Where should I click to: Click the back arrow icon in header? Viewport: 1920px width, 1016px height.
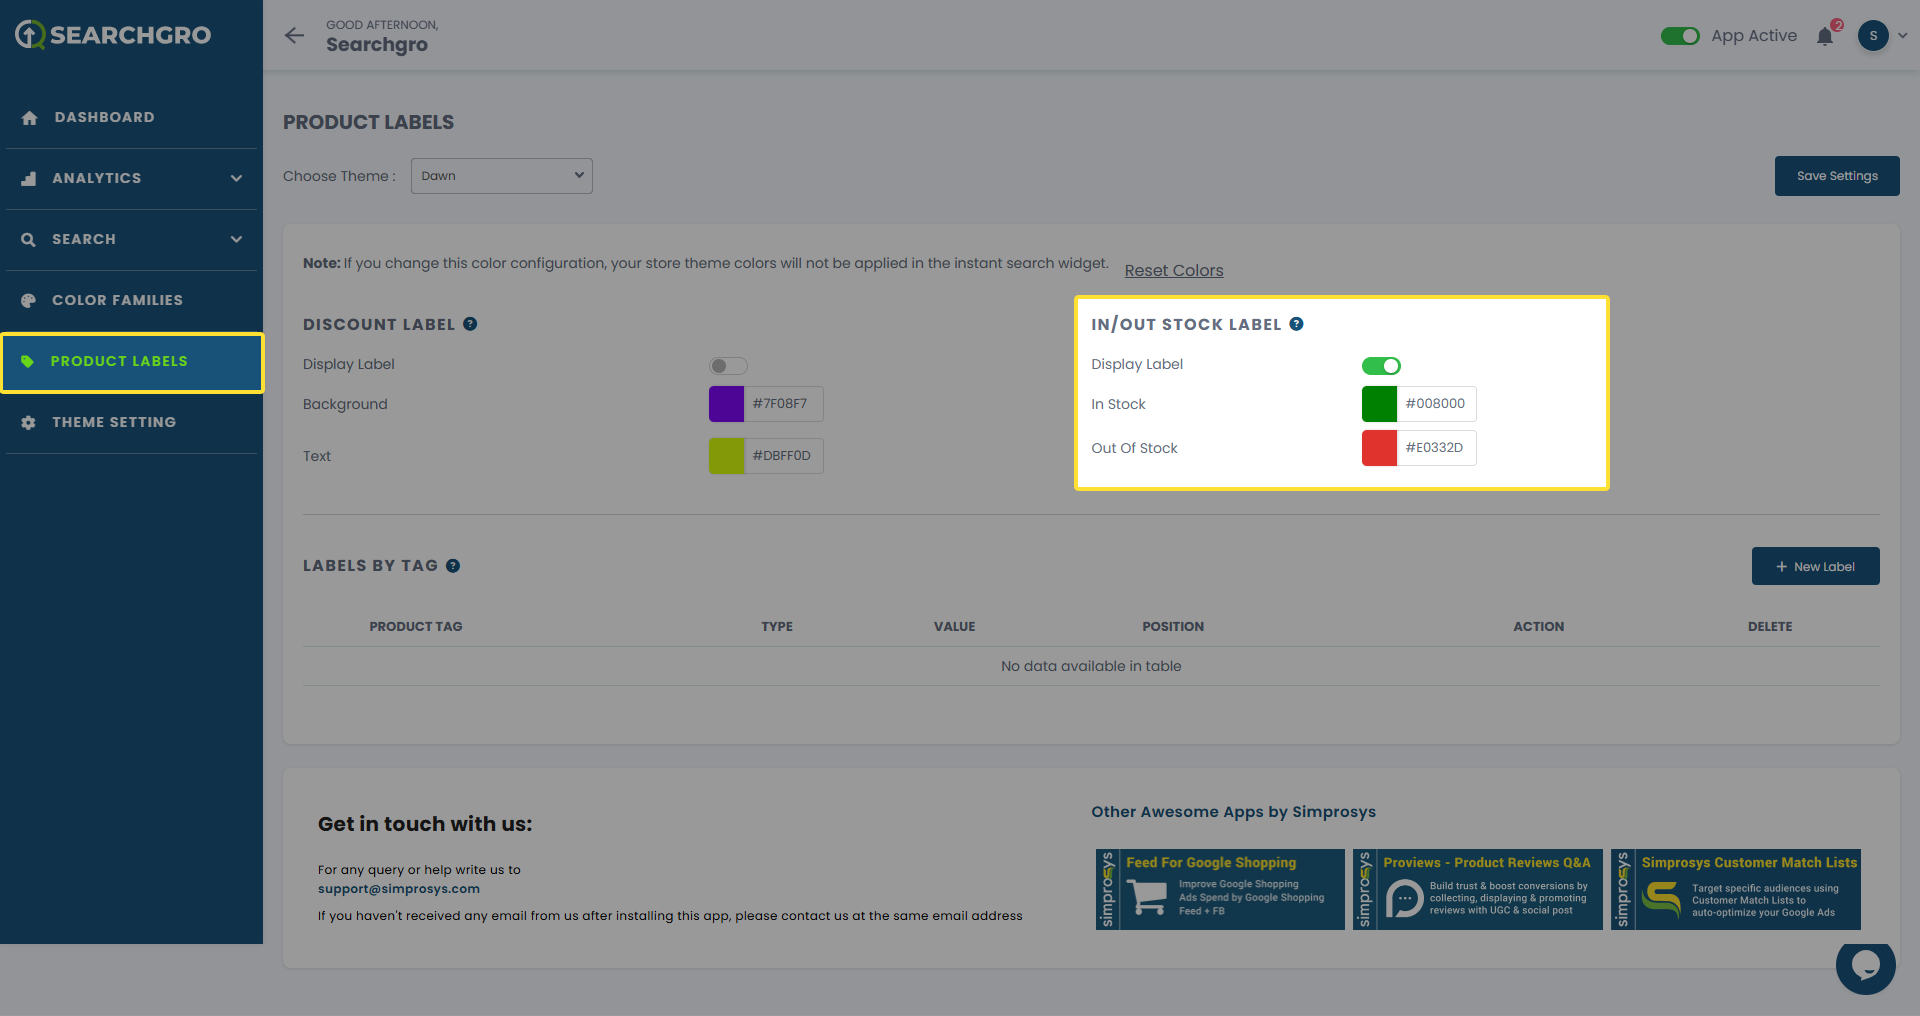click(x=294, y=36)
